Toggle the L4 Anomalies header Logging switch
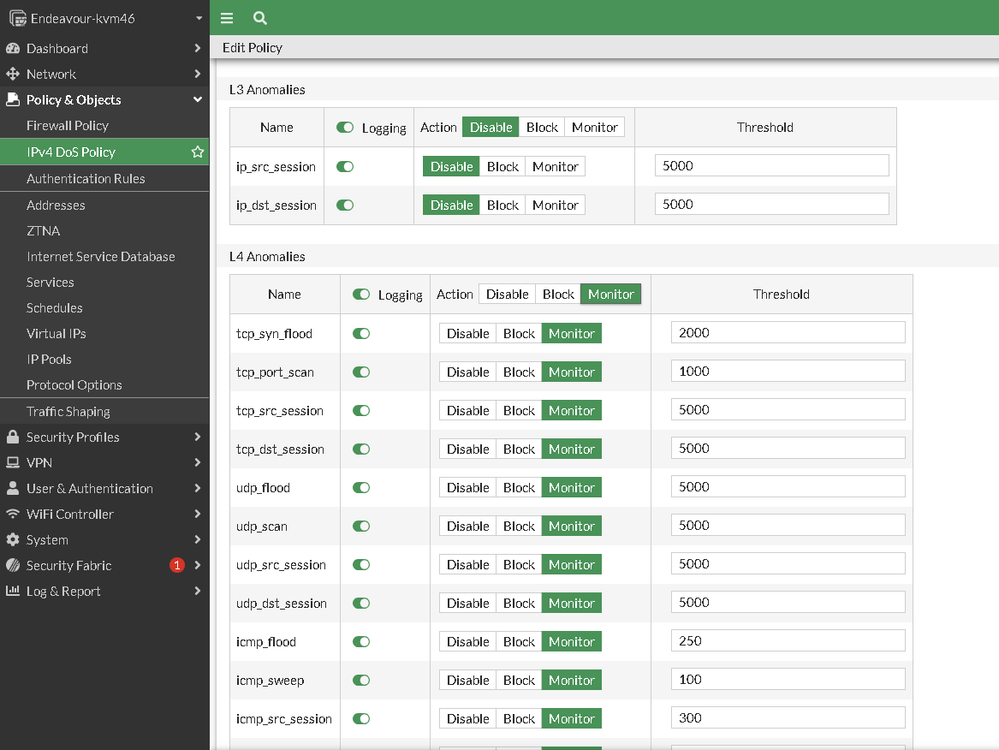999x750 pixels. (361, 295)
